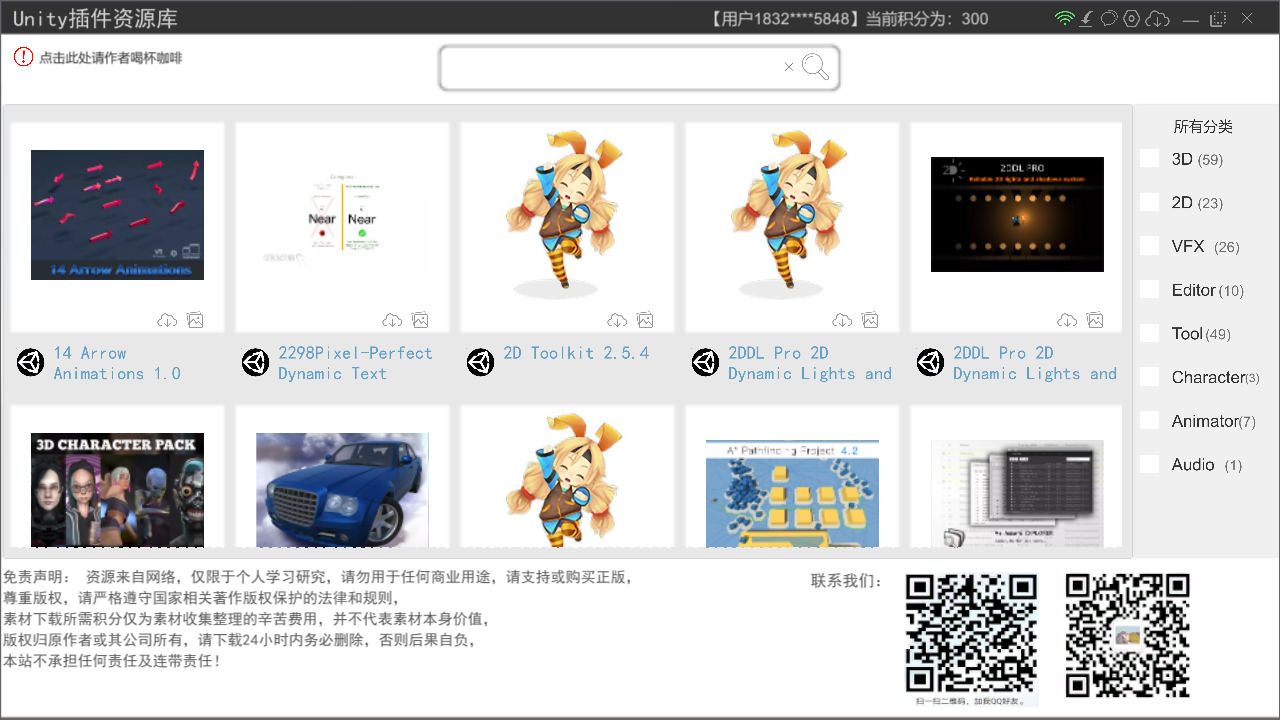Tick the Editor (10) category checkbox

tap(1150, 289)
